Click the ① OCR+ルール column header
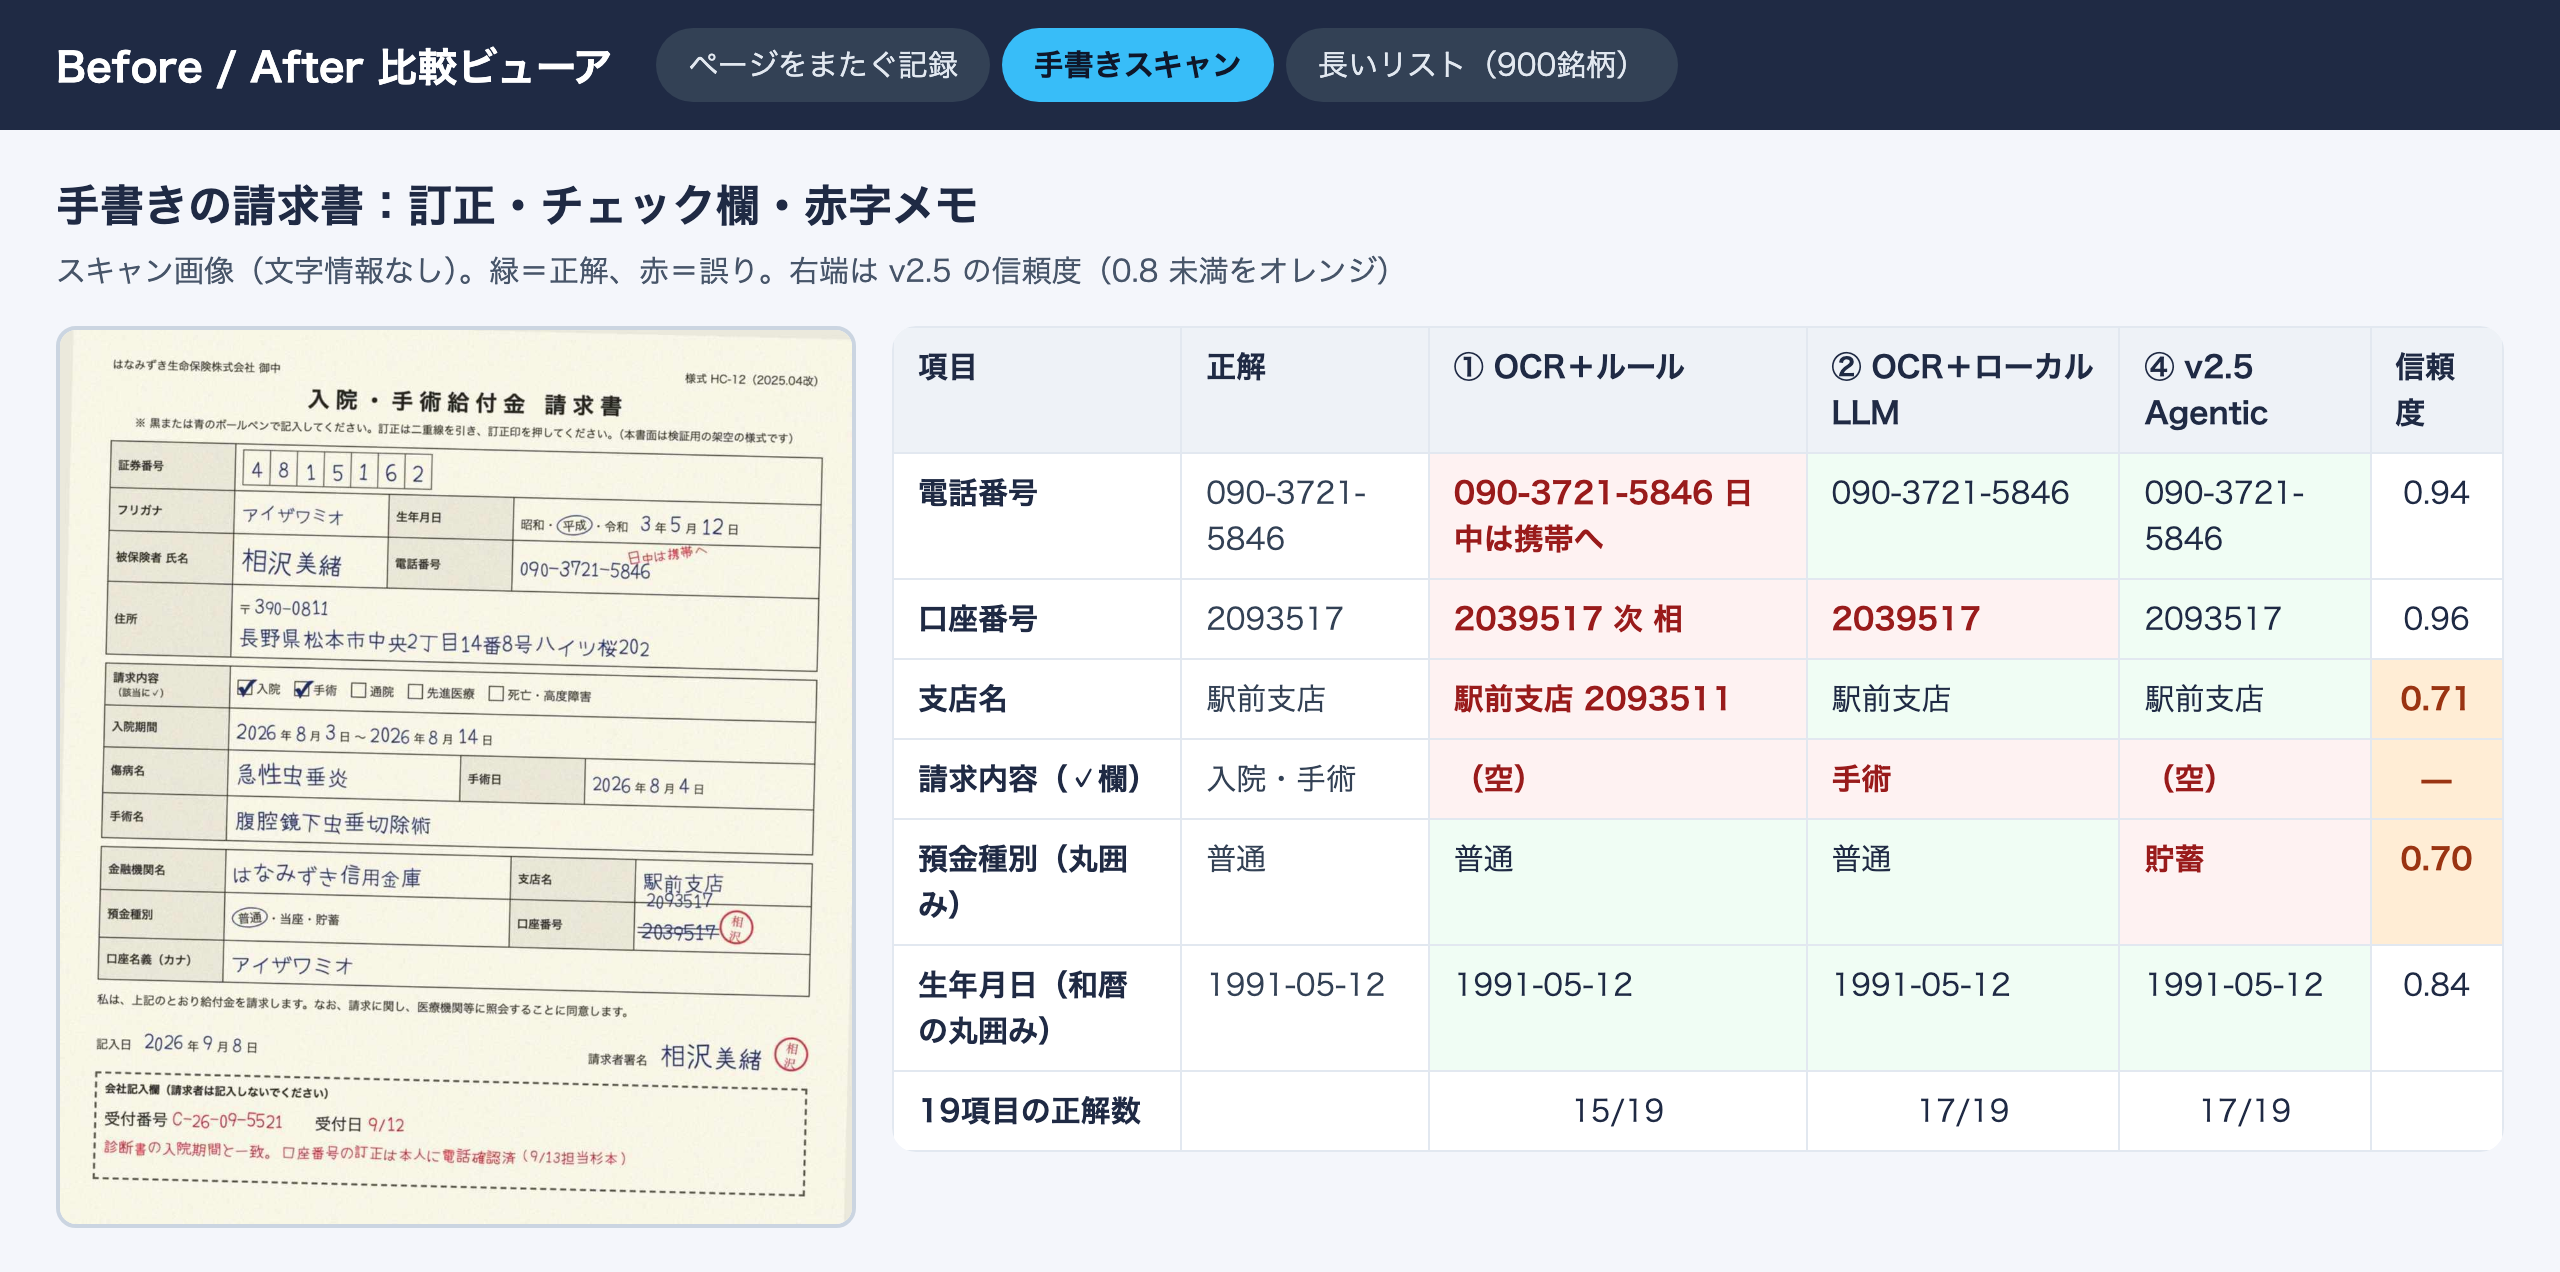Viewport: 2560px width, 1272px height. pyautogui.click(x=1617, y=390)
